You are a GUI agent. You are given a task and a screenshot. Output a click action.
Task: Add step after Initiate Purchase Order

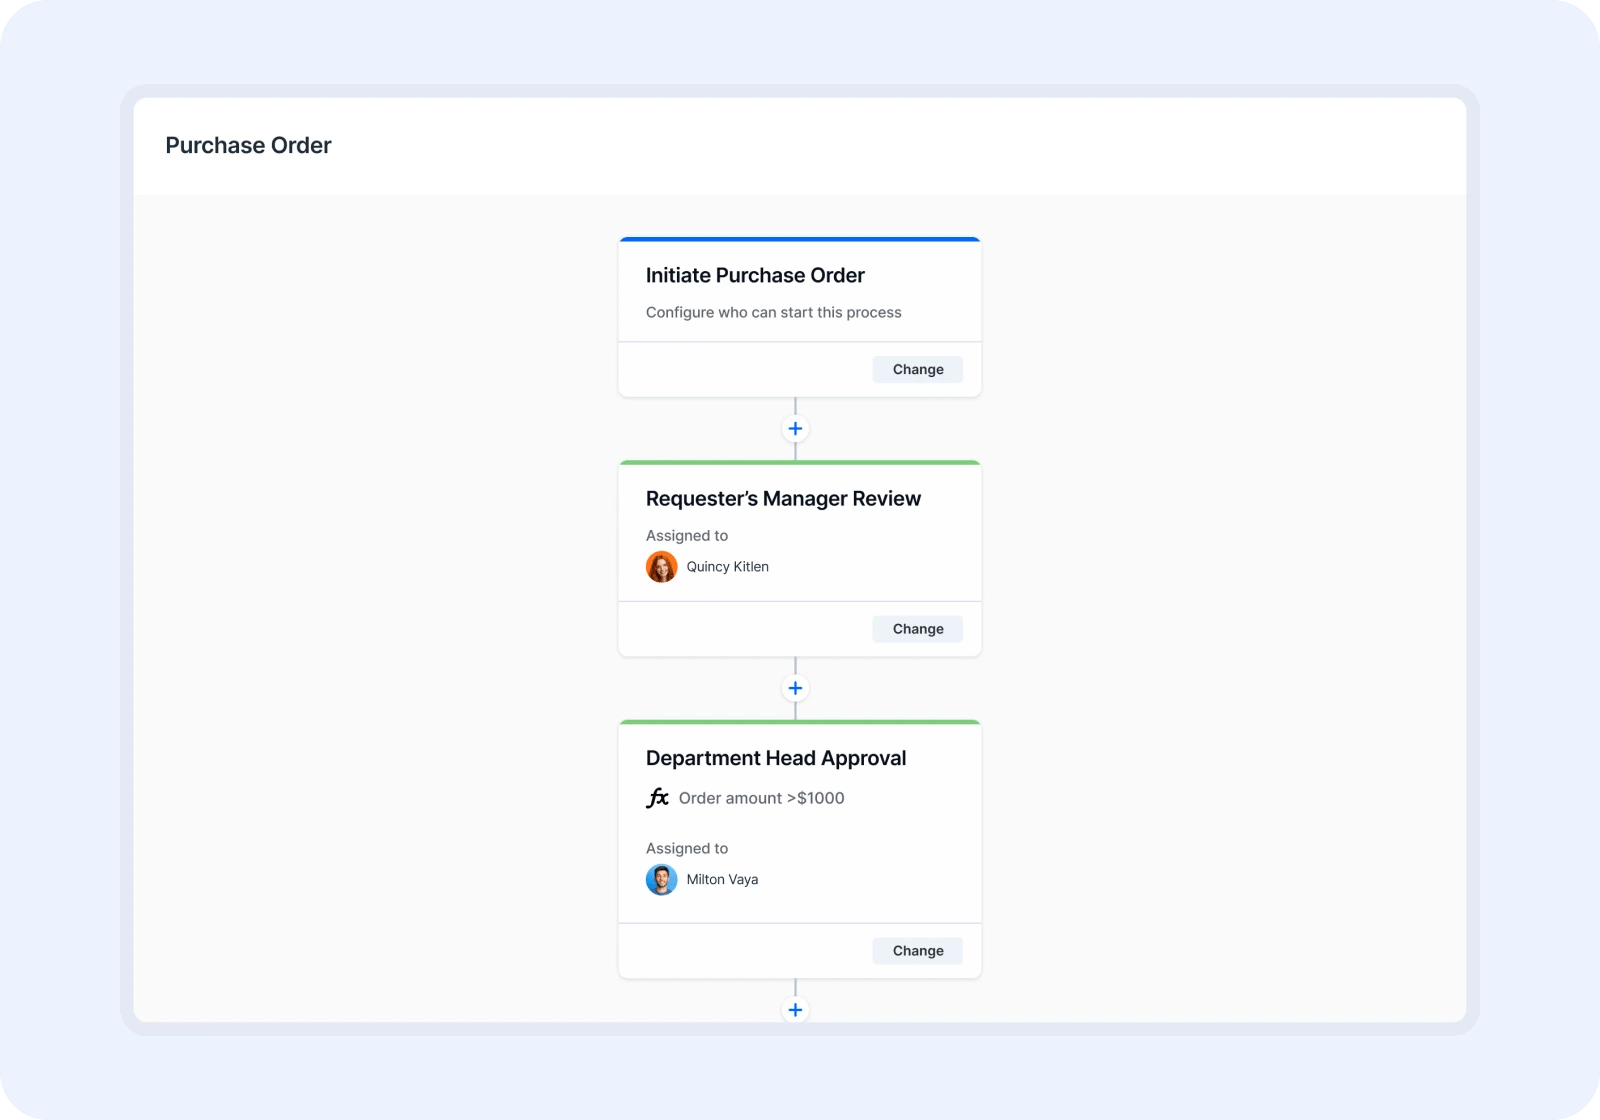pos(795,429)
